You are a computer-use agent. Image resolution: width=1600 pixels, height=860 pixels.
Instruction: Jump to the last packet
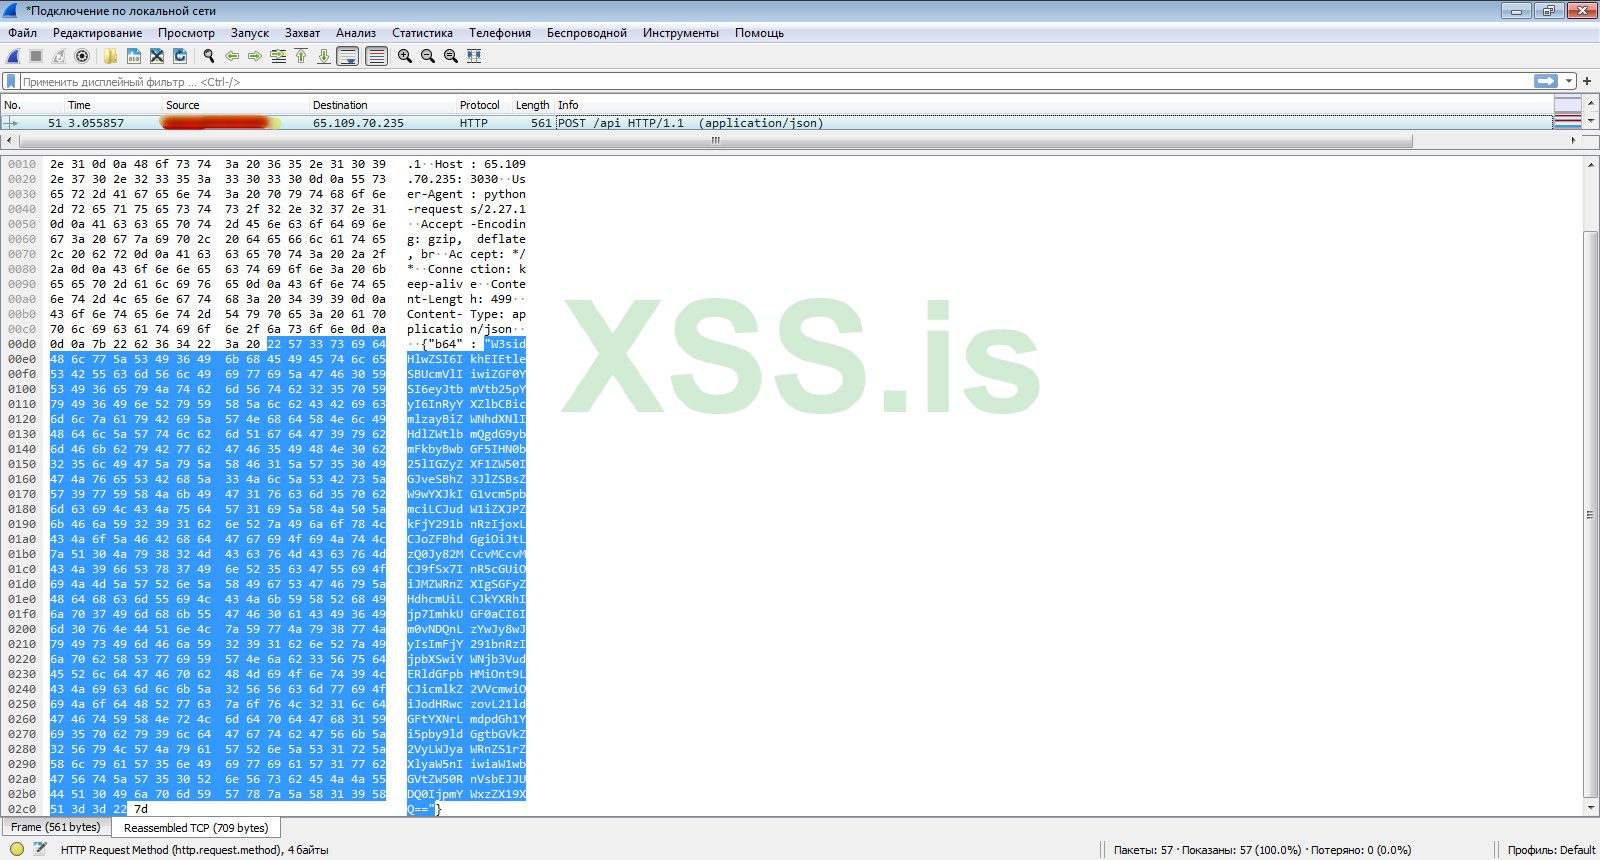click(x=324, y=56)
